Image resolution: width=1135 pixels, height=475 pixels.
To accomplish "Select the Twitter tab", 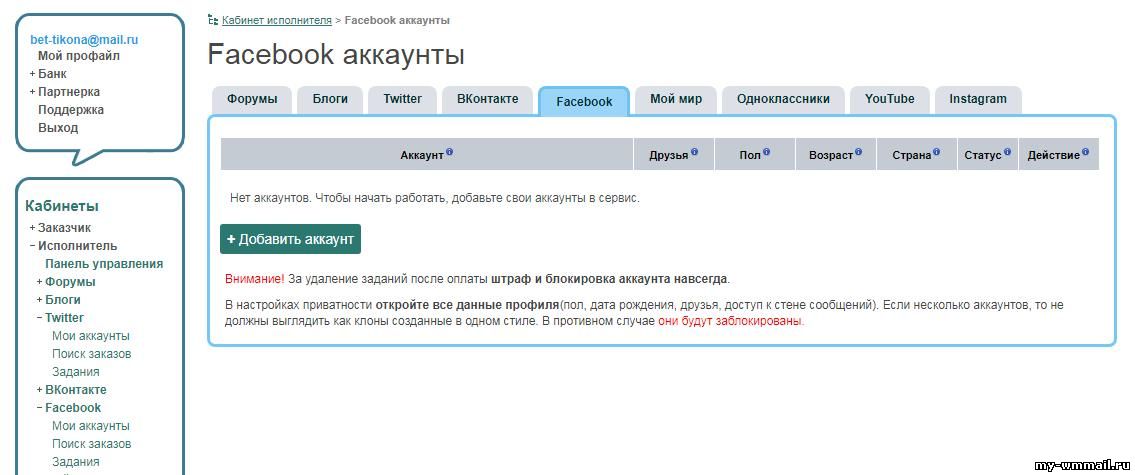I will (x=402, y=100).
